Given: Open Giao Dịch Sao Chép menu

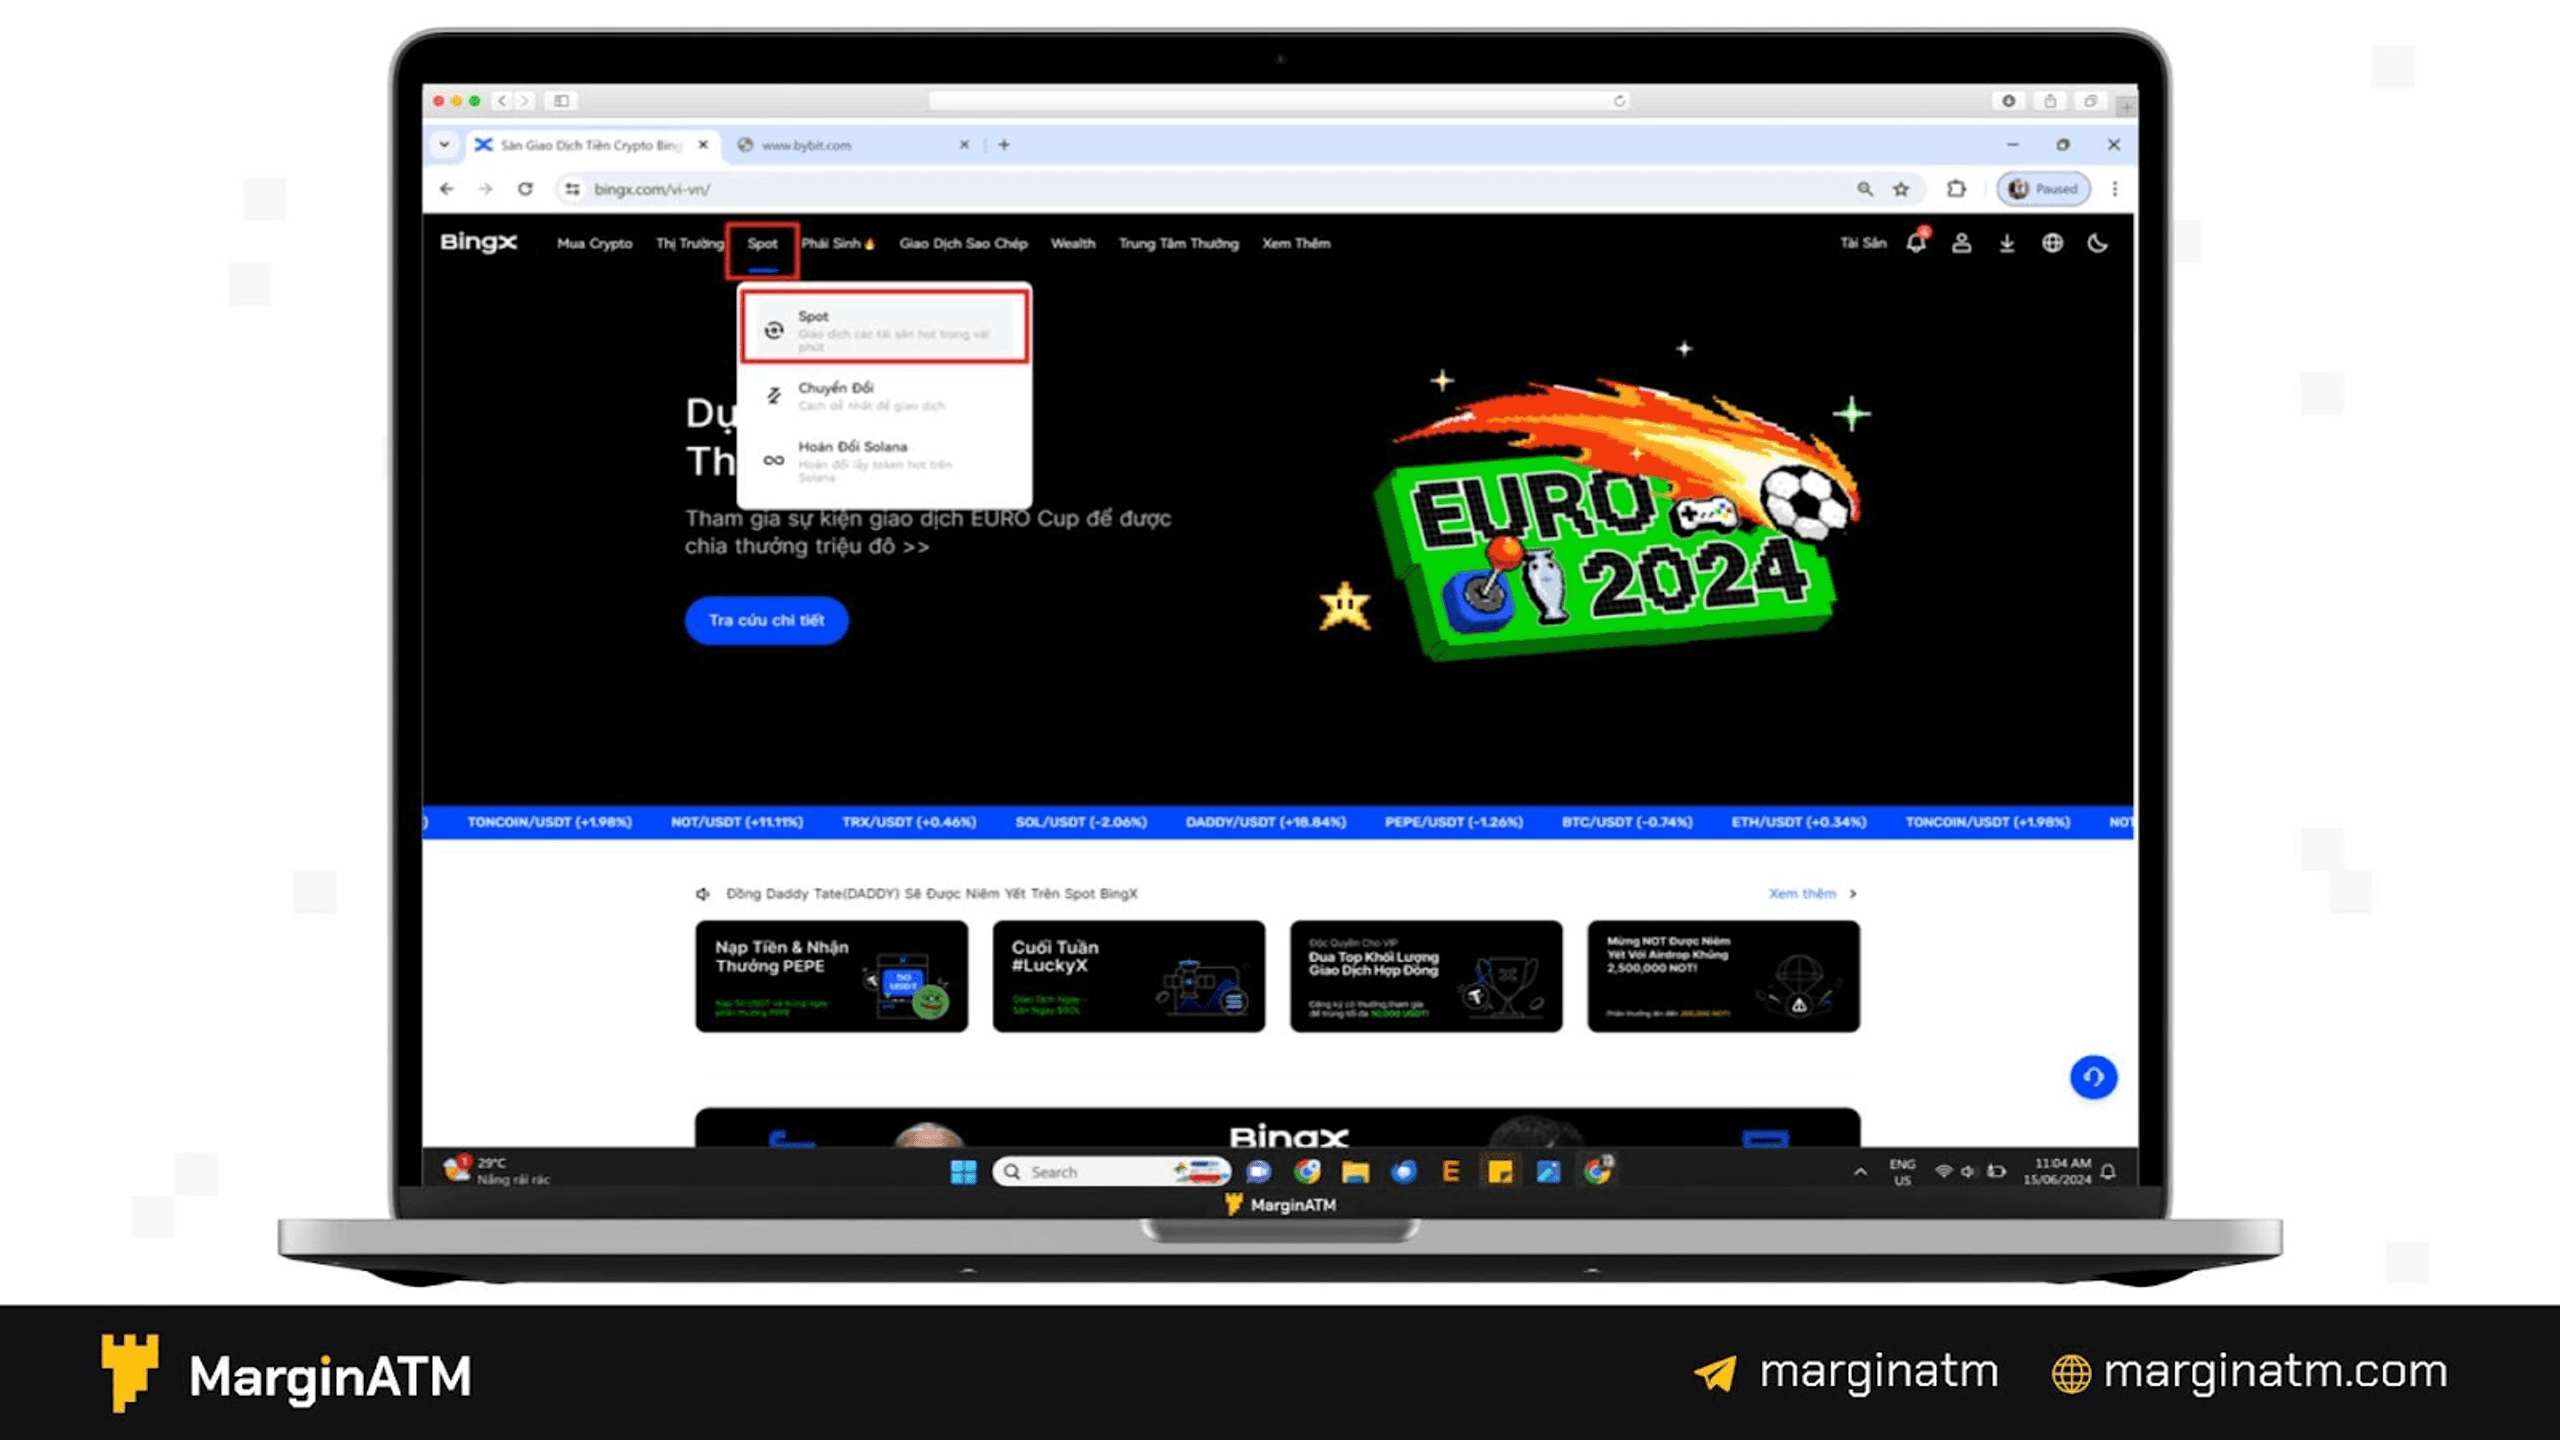Looking at the screenshot, I should (963, 243).
